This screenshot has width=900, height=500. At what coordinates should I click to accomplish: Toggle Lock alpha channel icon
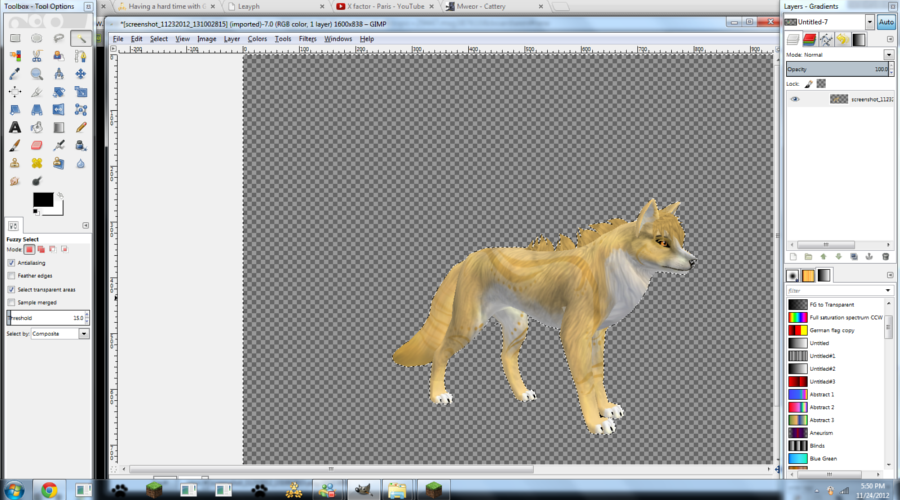tap(821, 84)
